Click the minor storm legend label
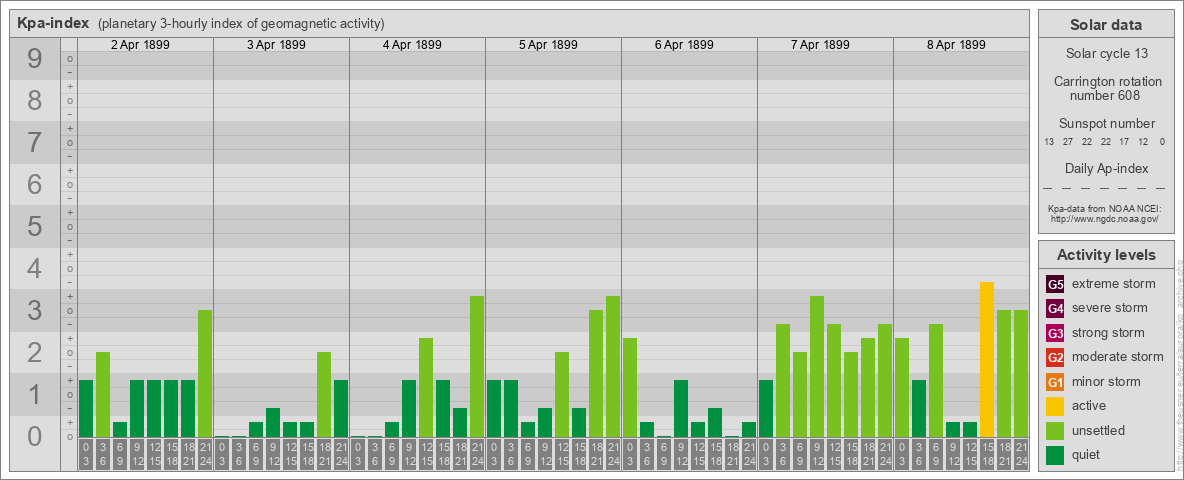This screenshot has width=1184, height=480. coord(1106,381)
